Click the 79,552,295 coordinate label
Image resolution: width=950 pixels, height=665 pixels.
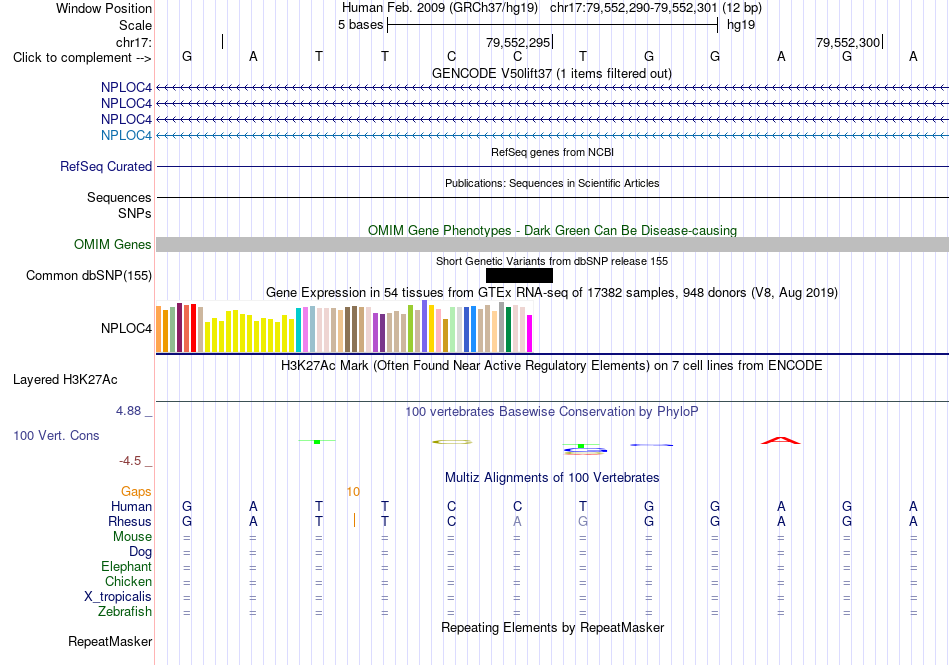point(518,42)
